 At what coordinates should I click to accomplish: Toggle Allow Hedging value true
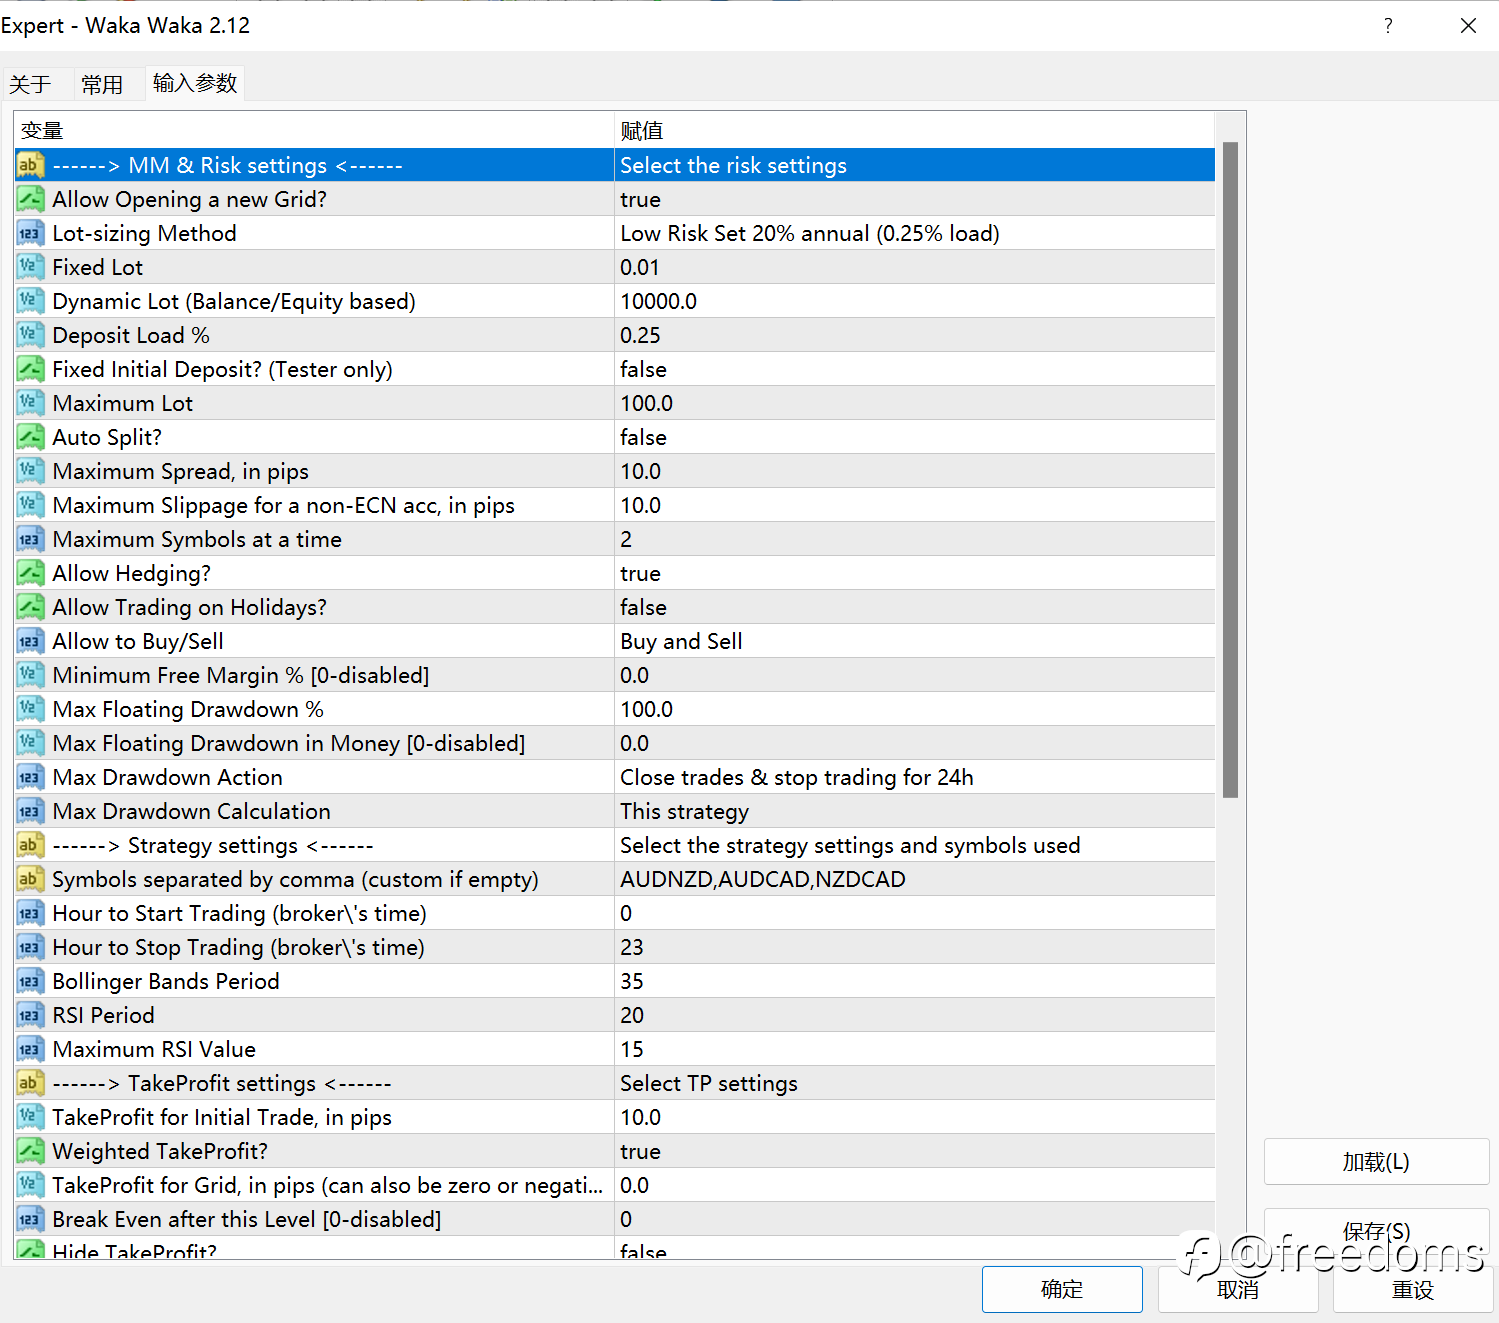coord(915,573)
